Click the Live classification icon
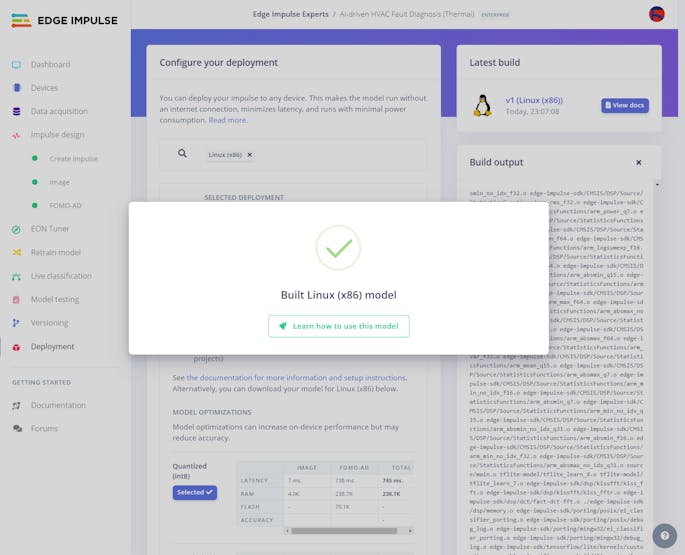This screenshot has height=555, width=685. (x=16, y=276)
